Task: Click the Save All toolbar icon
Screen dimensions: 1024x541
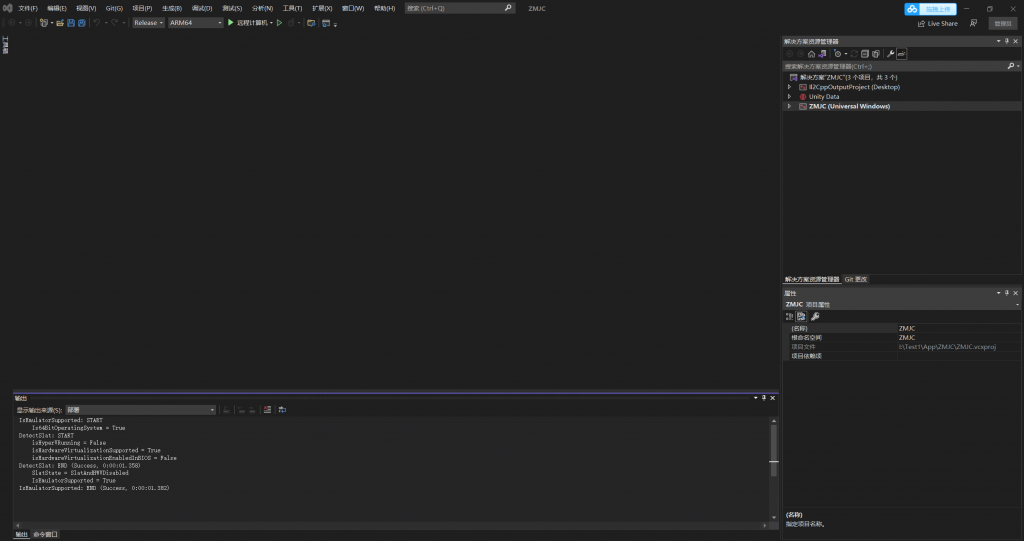Action: [x=81, y=22]
